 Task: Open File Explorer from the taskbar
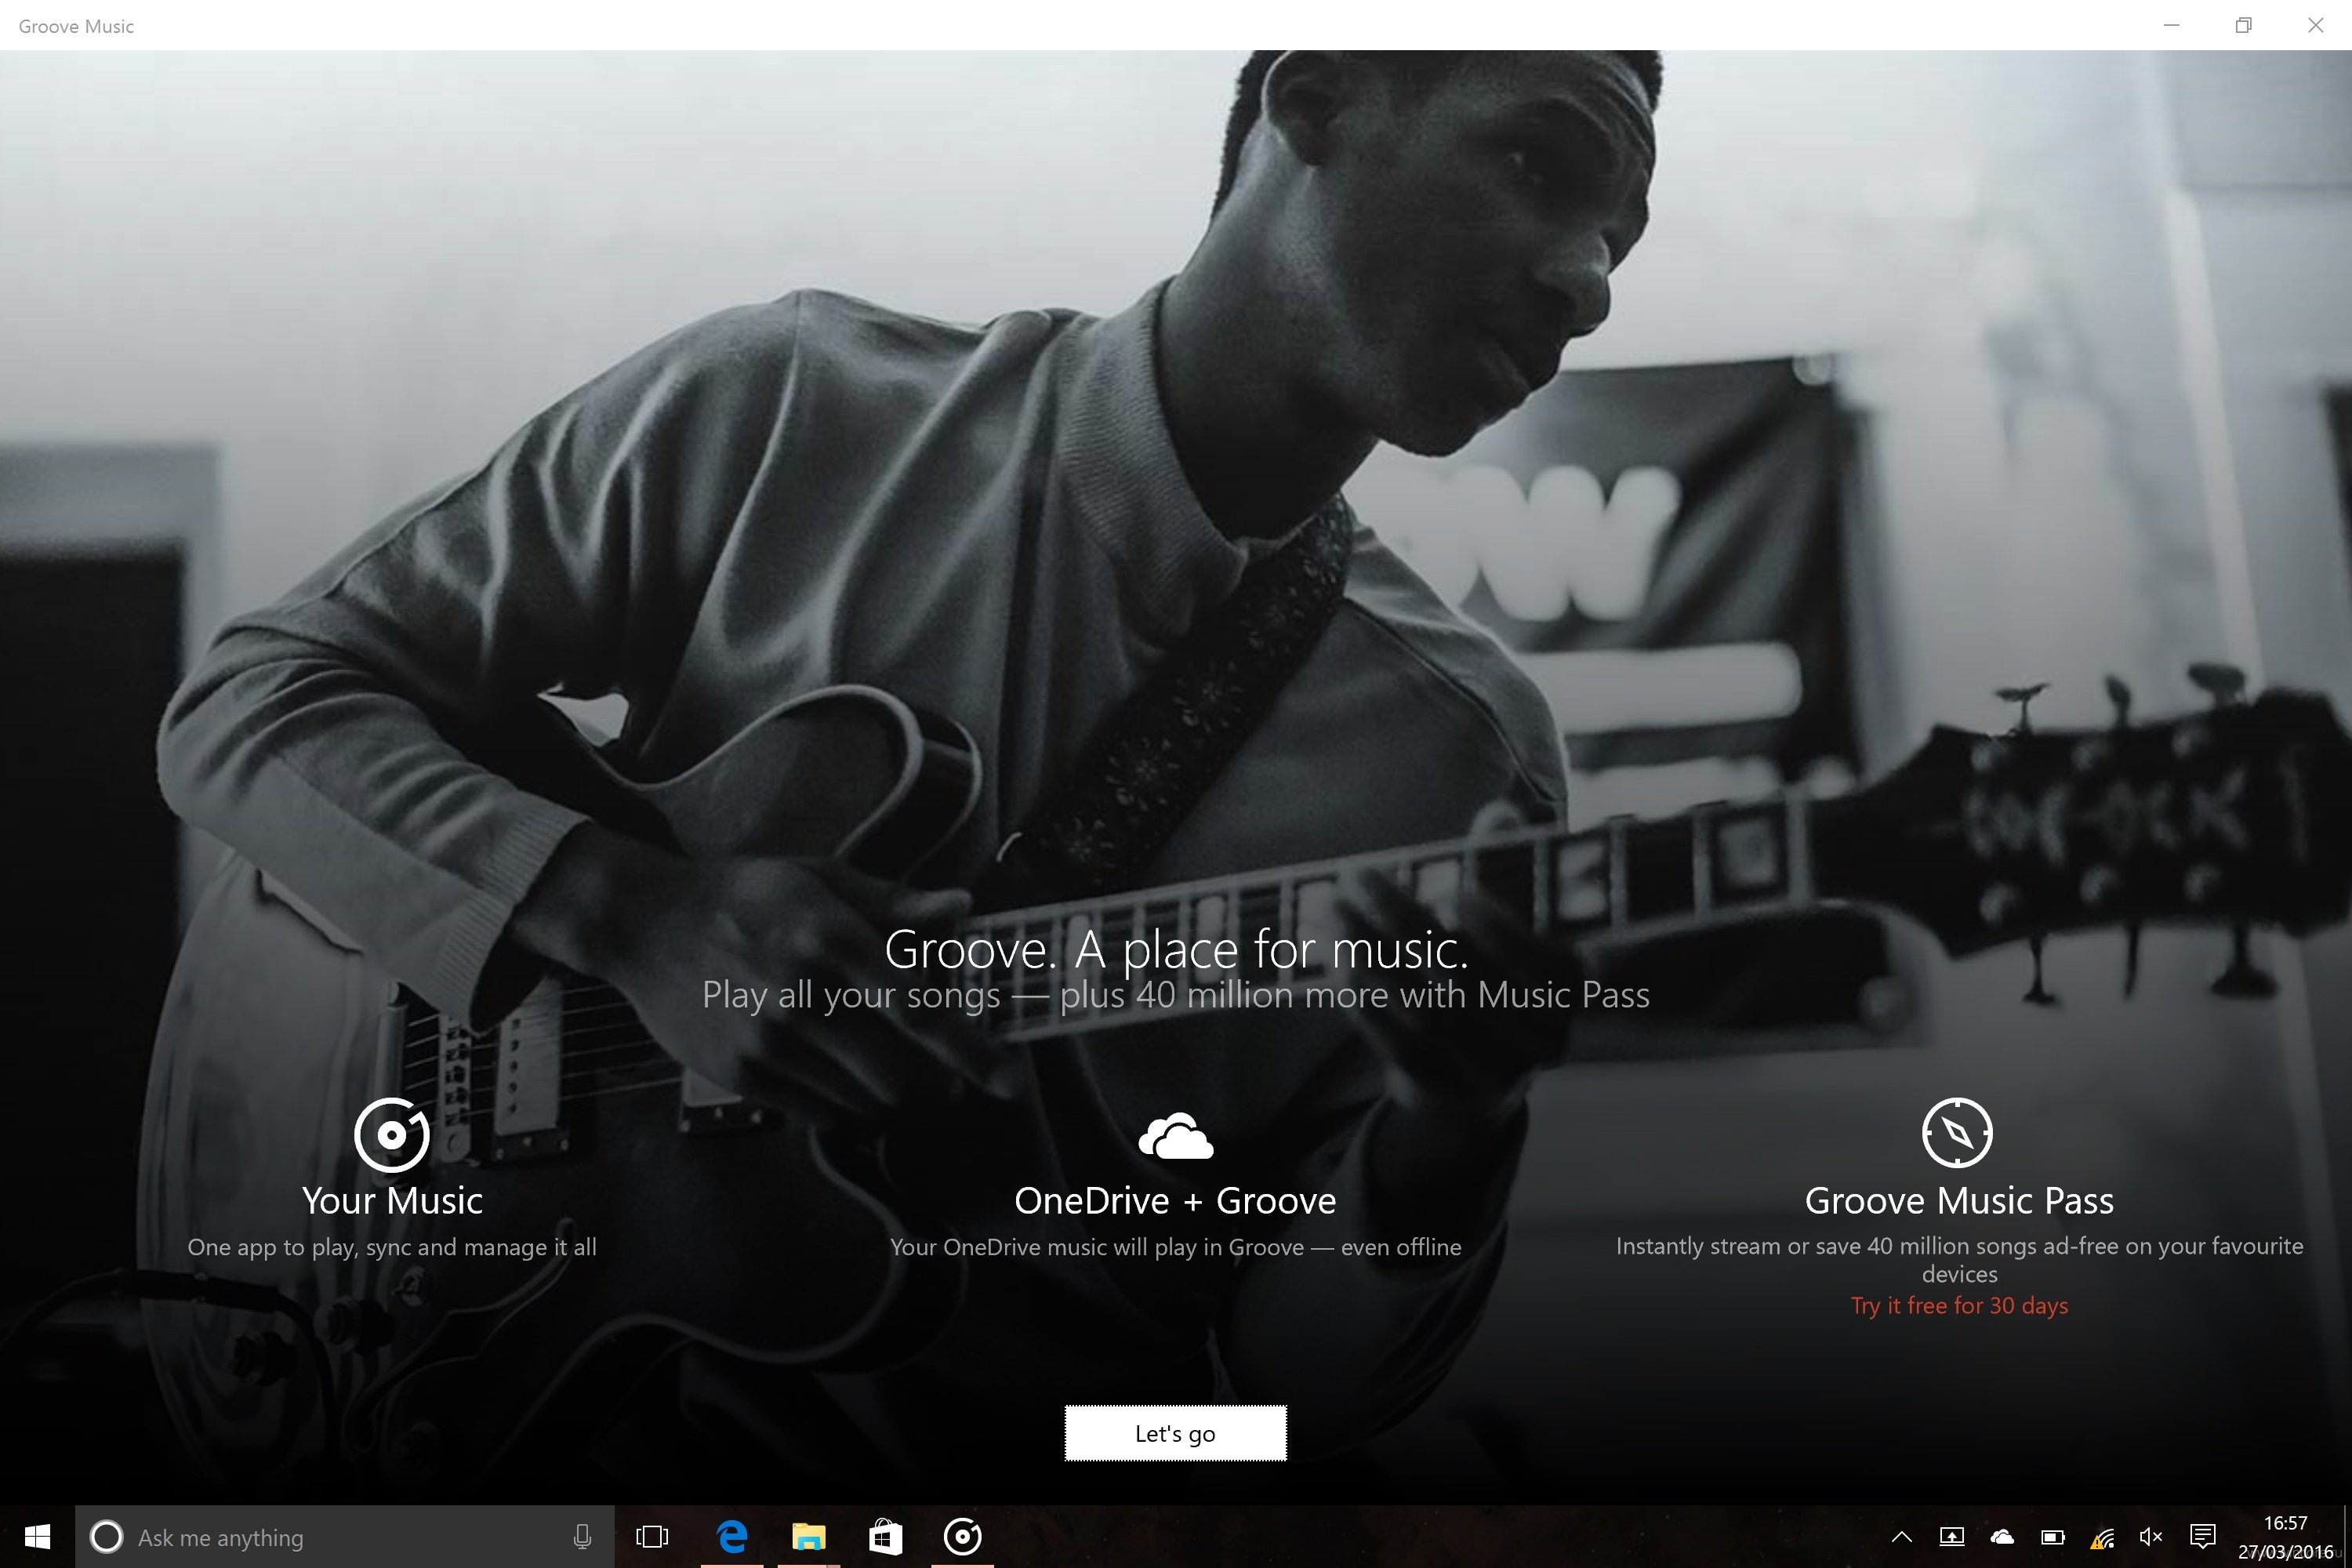coord(808,1537)
